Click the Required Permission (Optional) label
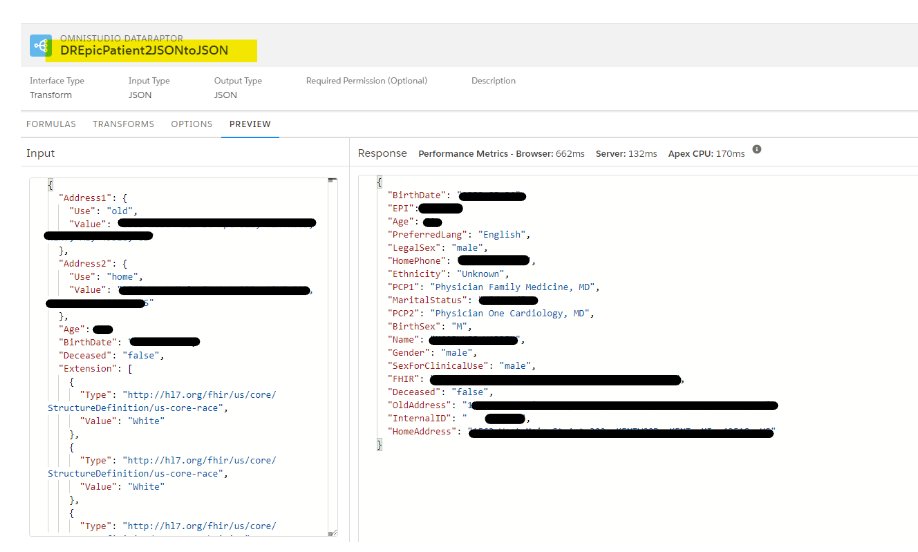Screen dimensions: 918x552 pyautogui.click(x=366, y=81)
